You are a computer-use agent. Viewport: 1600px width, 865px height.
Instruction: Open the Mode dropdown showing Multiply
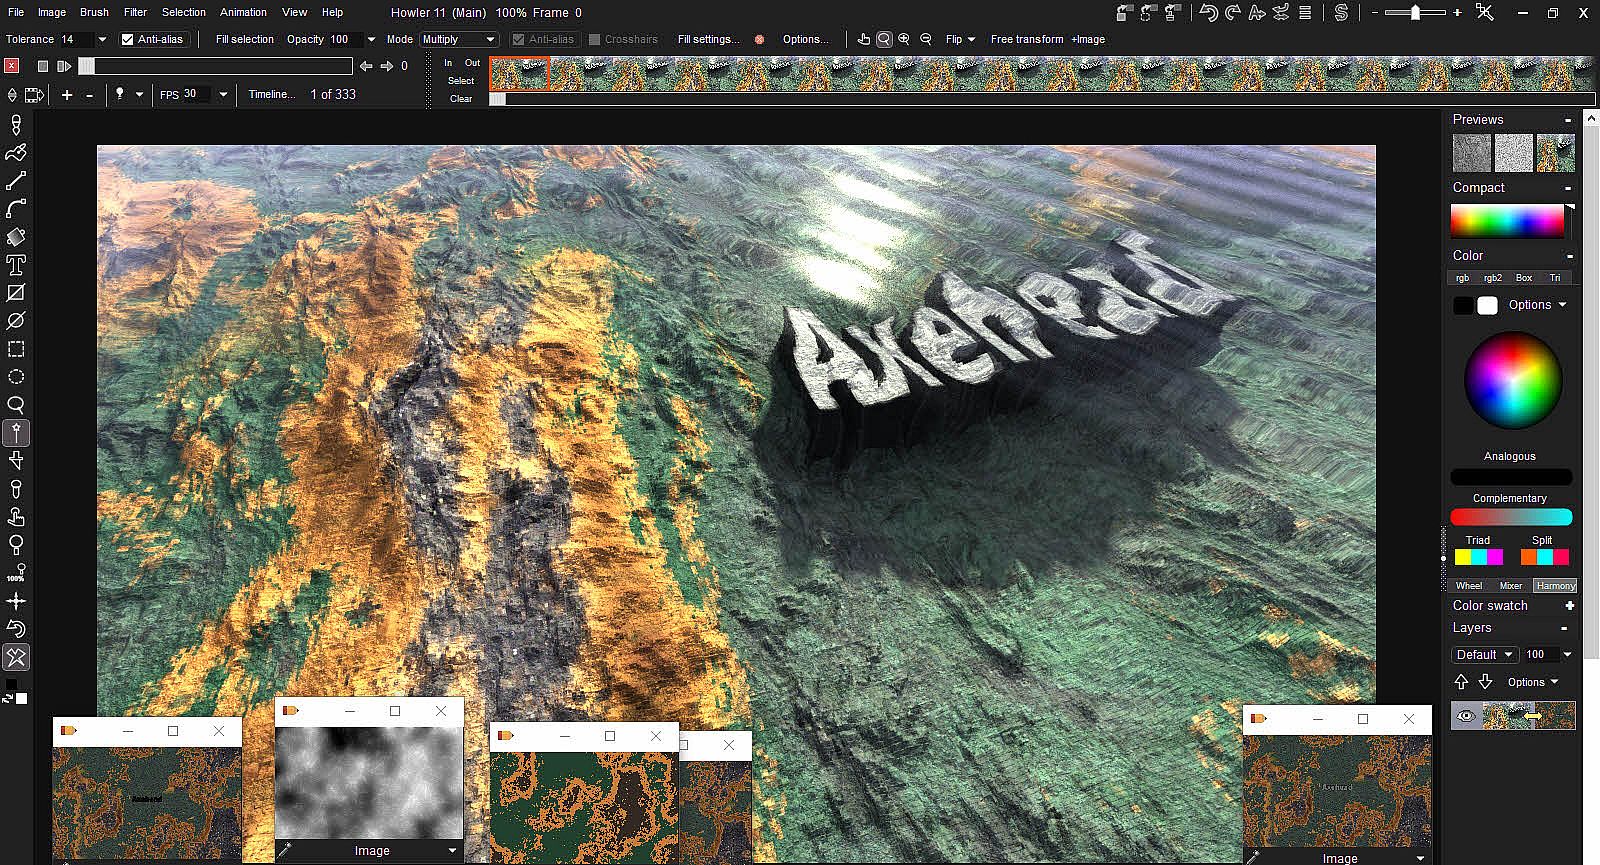pos(458,39)
